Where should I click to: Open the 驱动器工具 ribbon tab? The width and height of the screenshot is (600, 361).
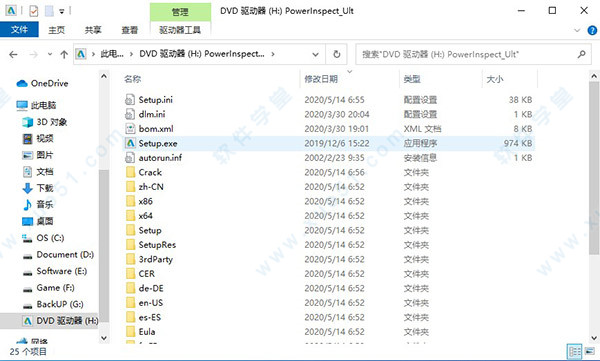coord(180,30)
